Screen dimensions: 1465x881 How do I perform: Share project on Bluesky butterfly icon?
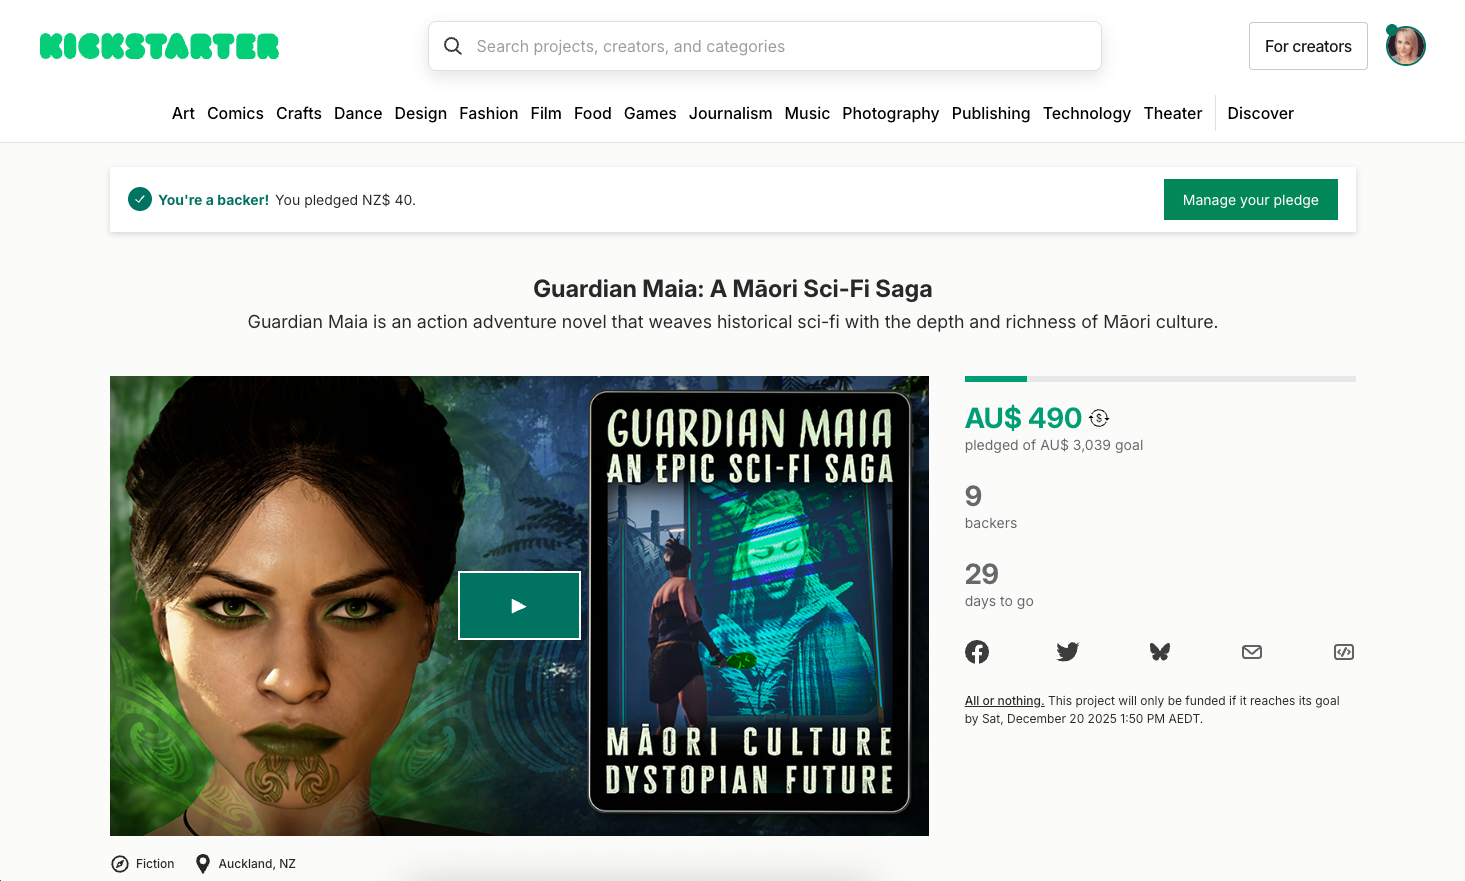1160,652
